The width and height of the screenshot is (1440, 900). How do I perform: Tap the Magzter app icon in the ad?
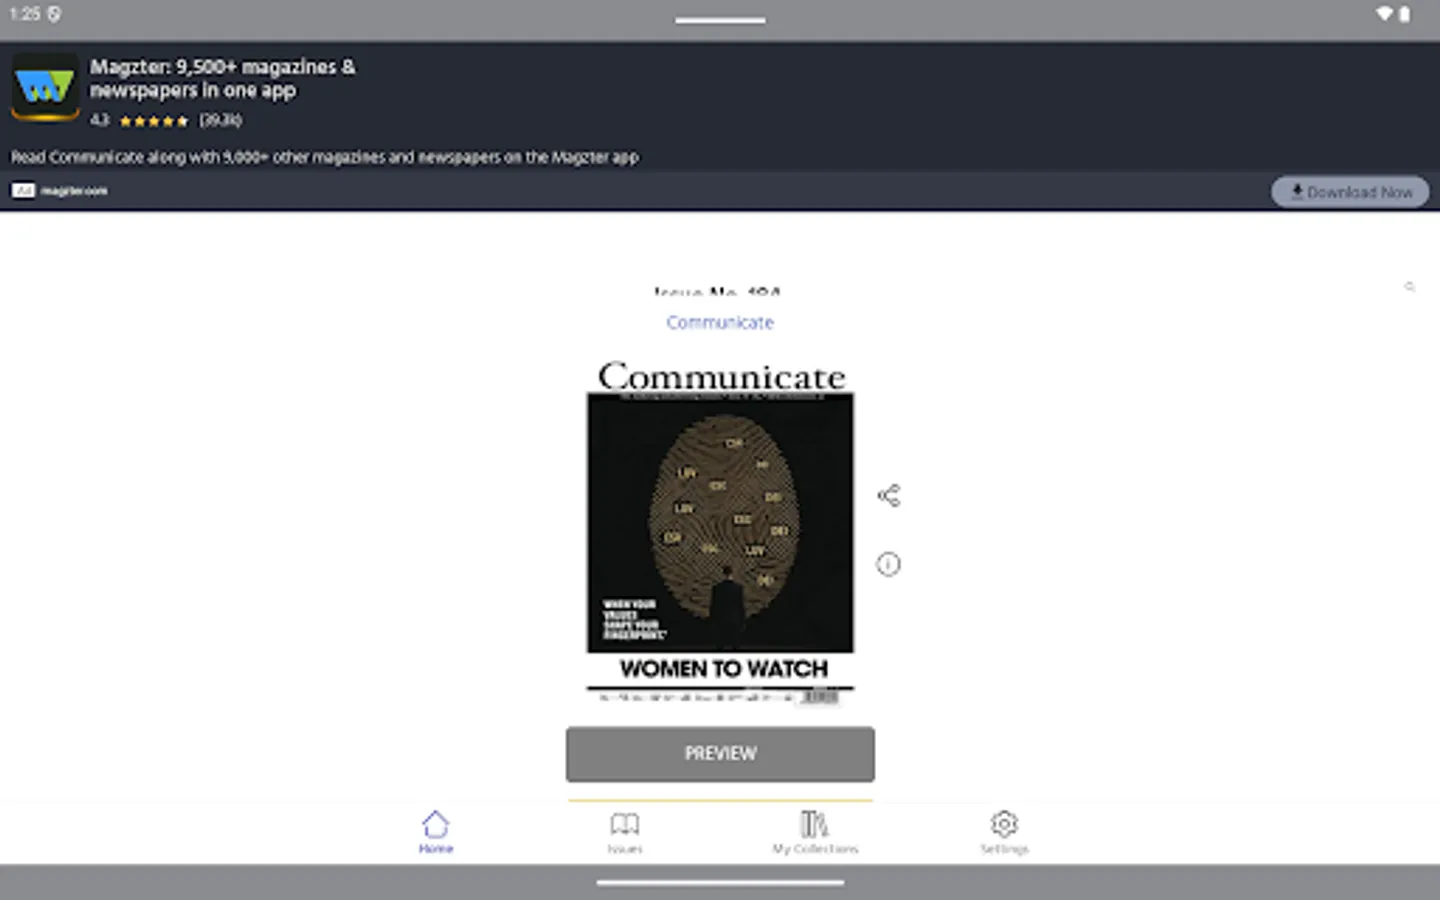[x=44, y=87]
